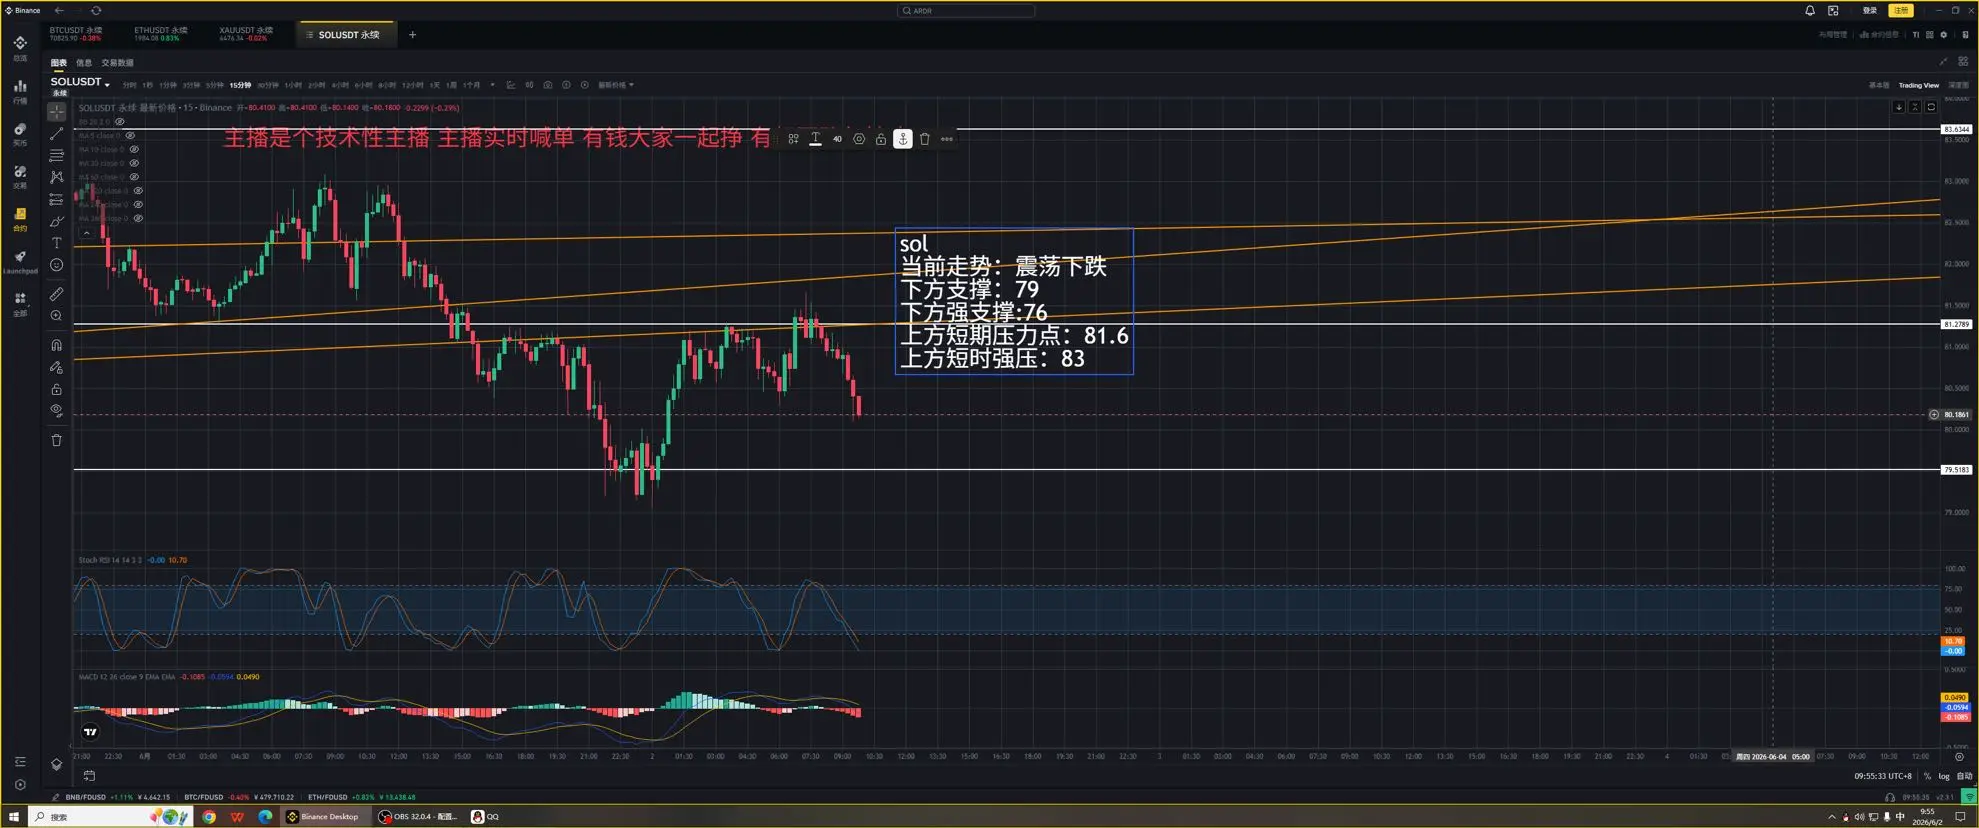Select the parallel lines drawing tool

click(x=57, y=156)
